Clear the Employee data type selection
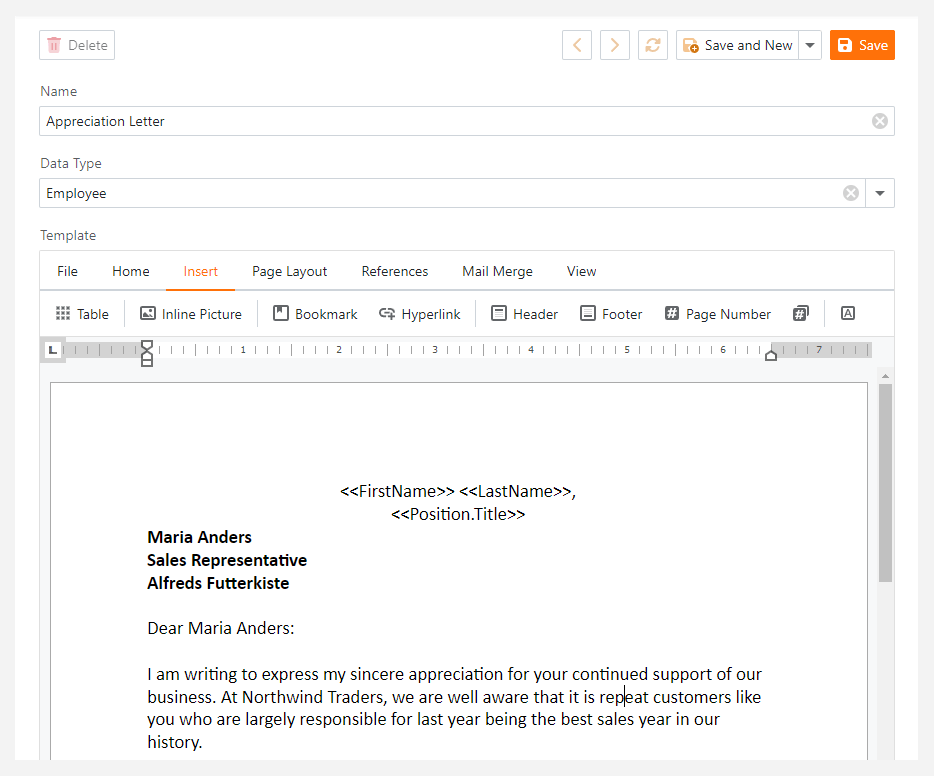 851,192
